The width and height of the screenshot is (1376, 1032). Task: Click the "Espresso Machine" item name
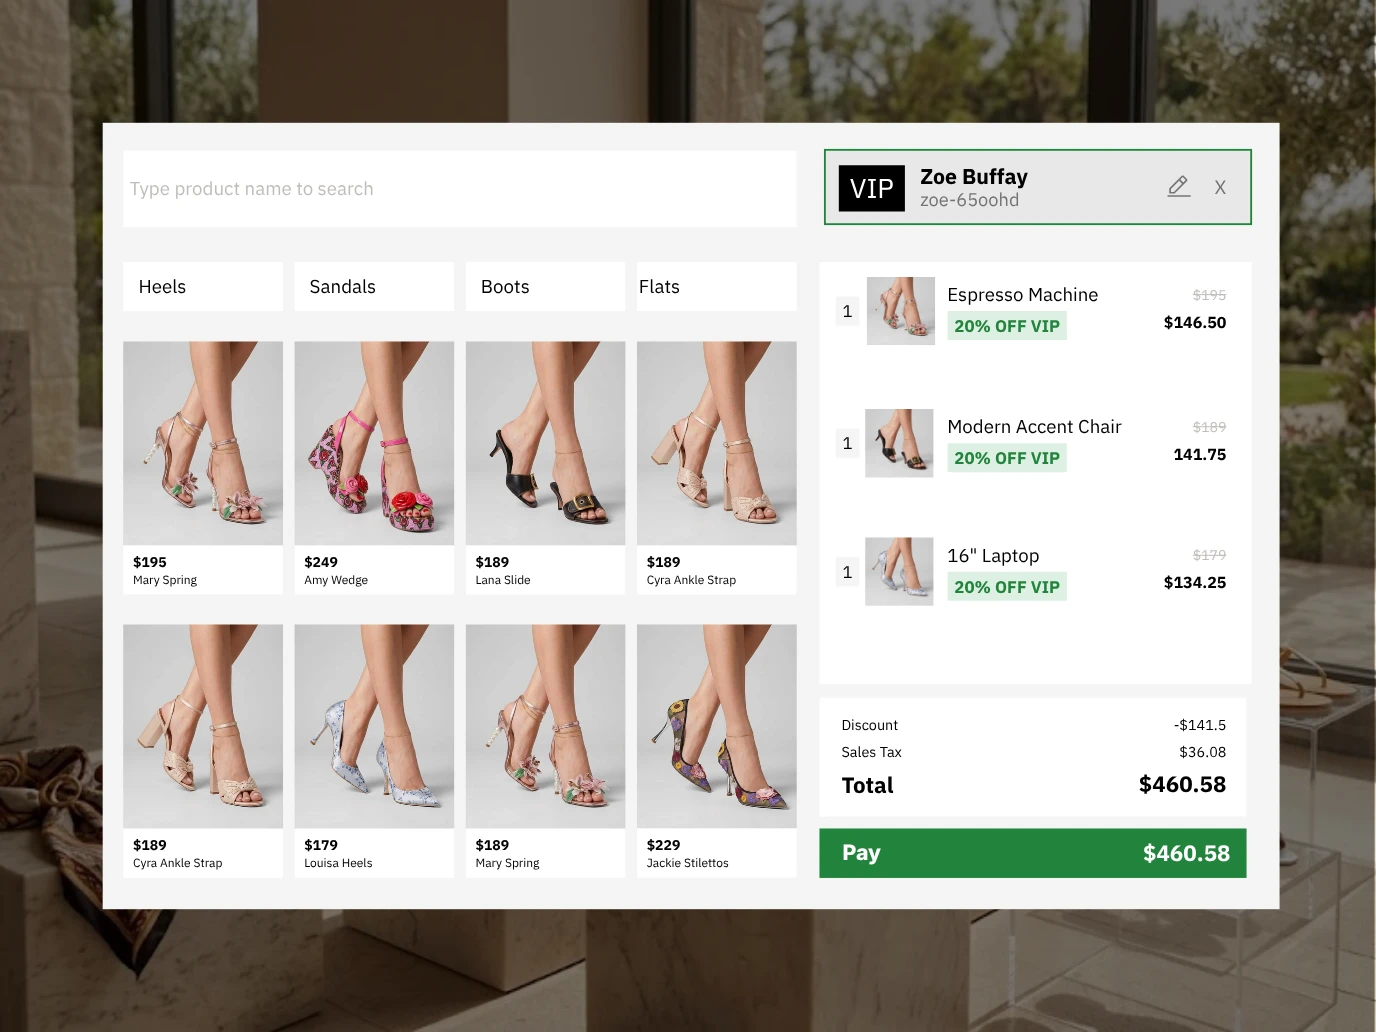point(1023,295)
